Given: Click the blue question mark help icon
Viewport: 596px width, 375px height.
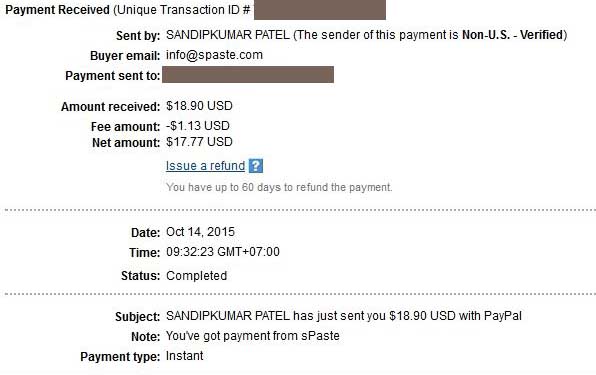Looking at the screenshot, I should pos(256,166).
